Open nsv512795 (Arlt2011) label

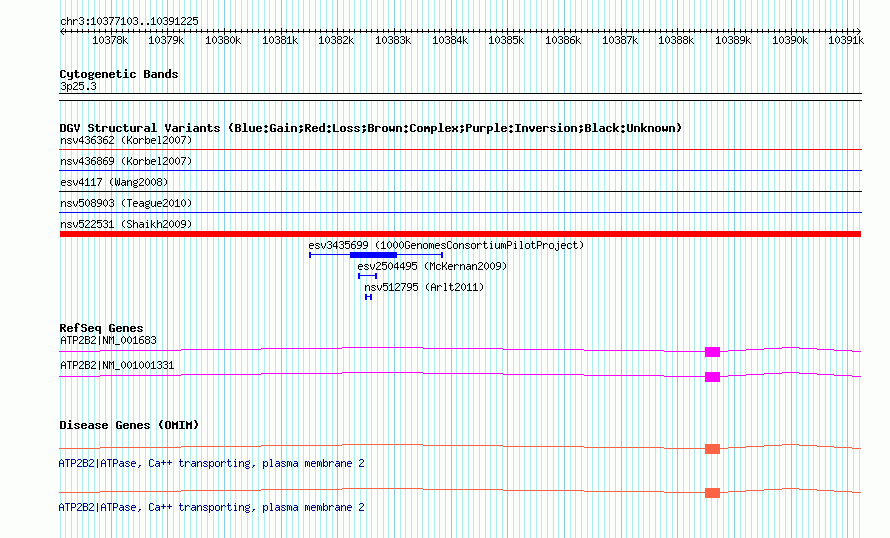[x=424, y=287]
